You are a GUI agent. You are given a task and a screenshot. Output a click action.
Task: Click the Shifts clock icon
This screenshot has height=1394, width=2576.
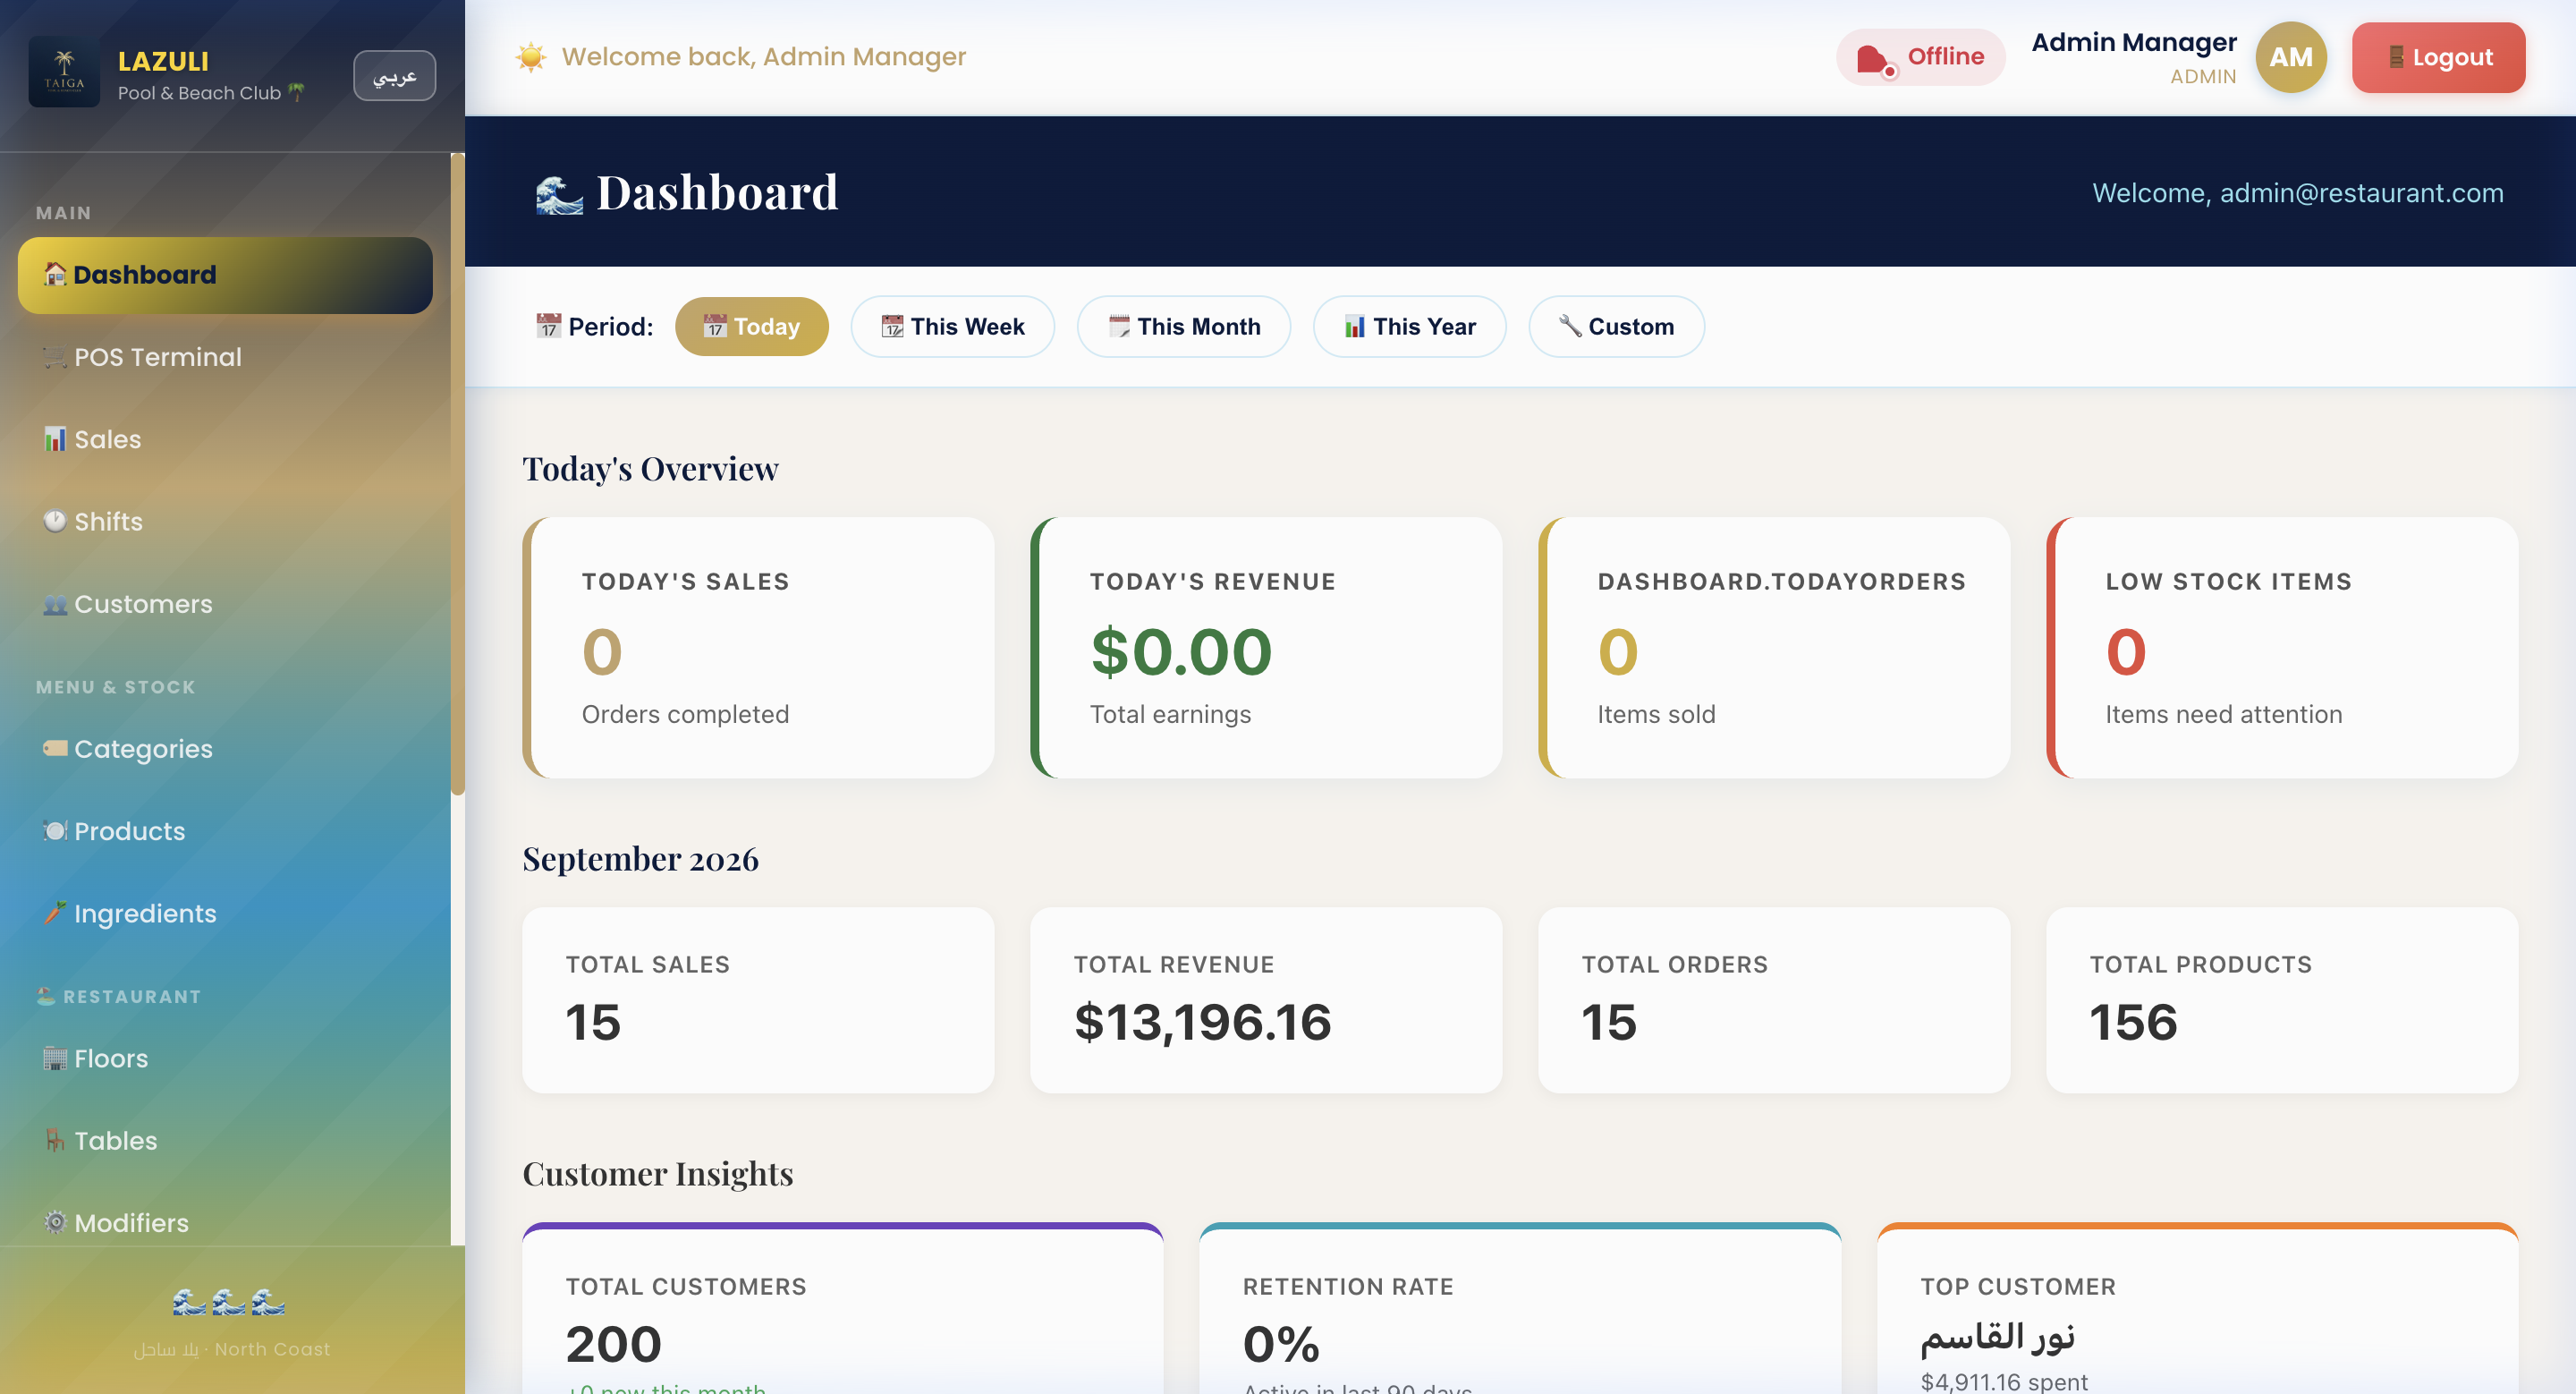[x=55, y=521]
